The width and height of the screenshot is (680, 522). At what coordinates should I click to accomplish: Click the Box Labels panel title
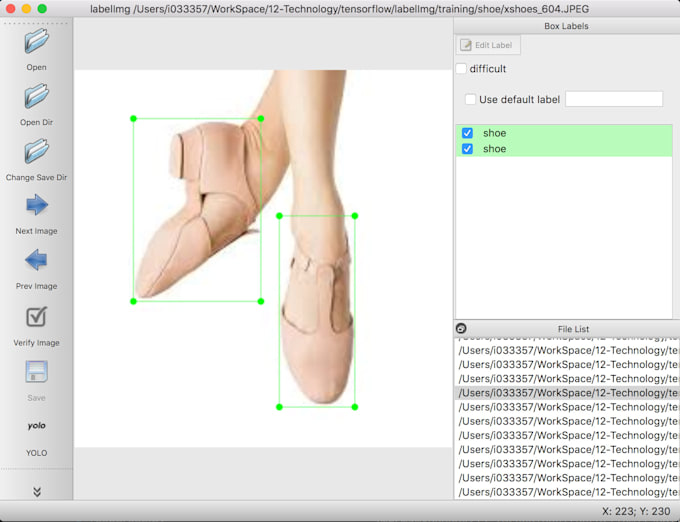pyautogui.click(x=566, y=26)
